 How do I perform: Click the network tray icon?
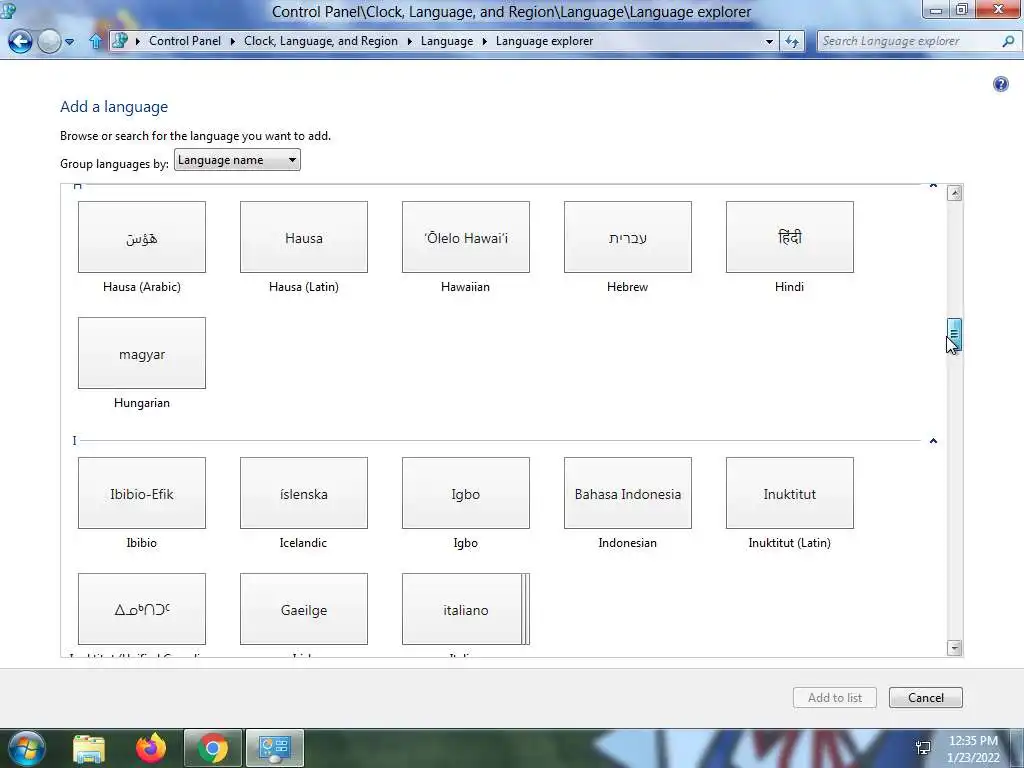[923, 748]
